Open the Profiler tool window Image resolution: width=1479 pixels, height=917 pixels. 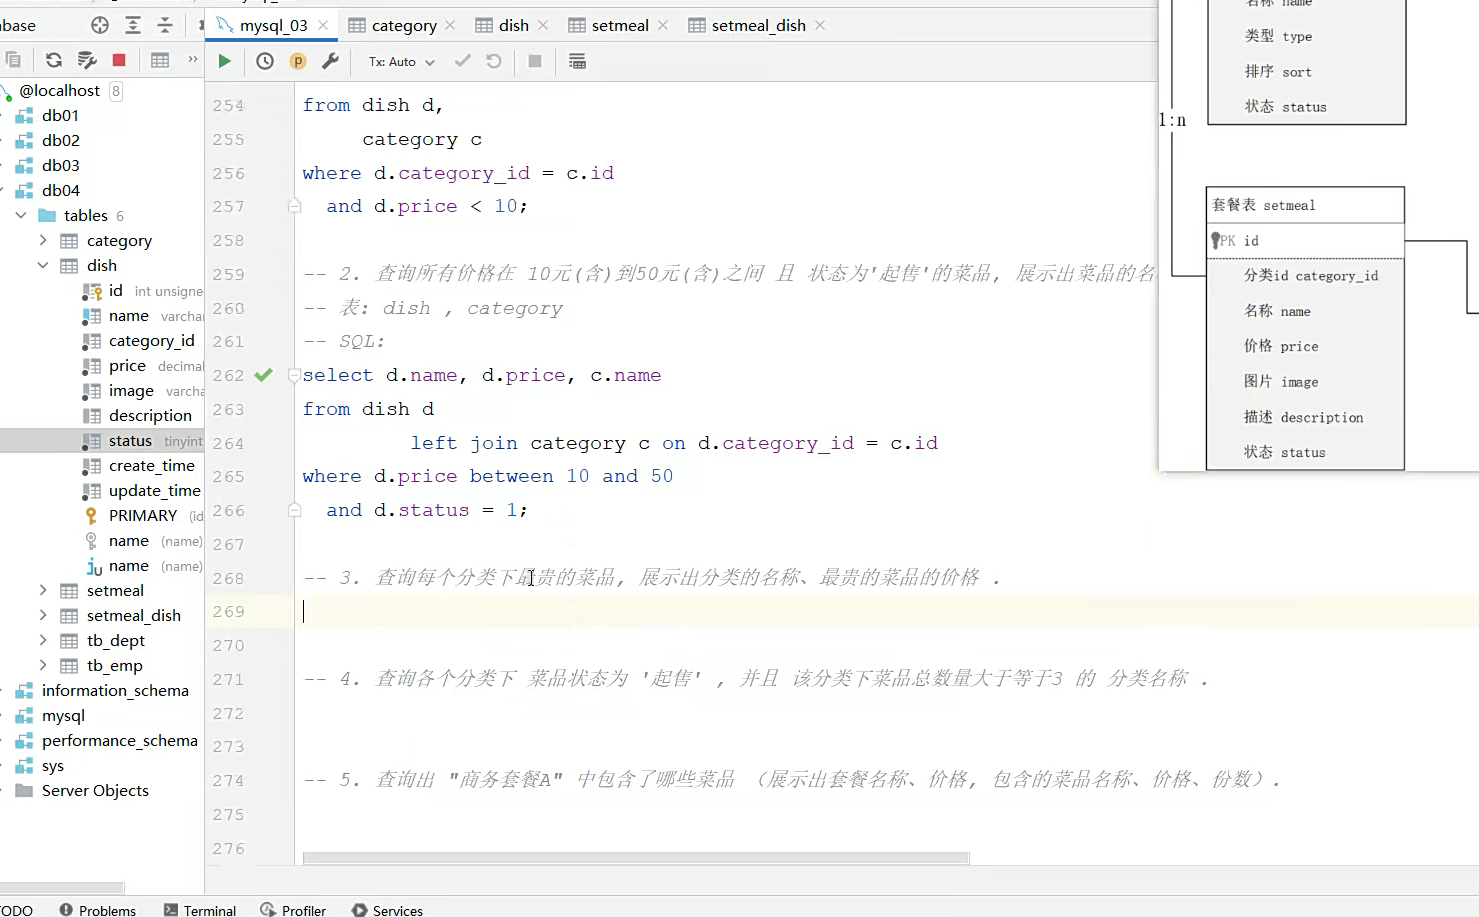[x=293, y=910]
